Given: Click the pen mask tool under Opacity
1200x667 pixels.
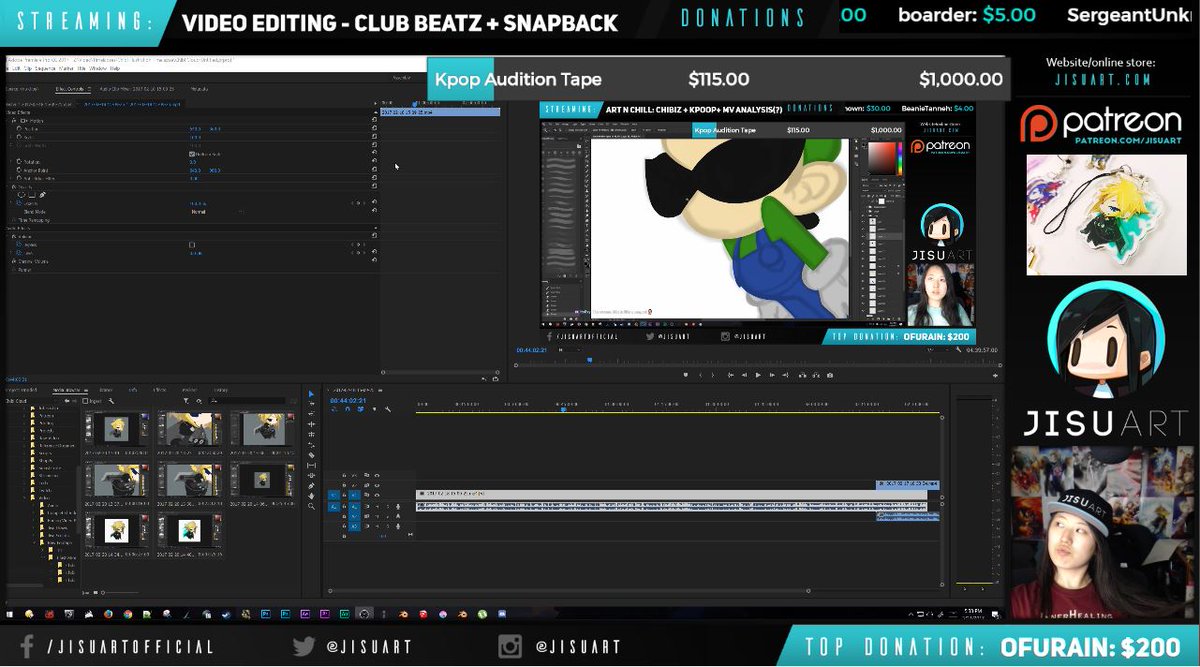Looking at the screenshot, I should pyautogui.click(x=42, y=195).
